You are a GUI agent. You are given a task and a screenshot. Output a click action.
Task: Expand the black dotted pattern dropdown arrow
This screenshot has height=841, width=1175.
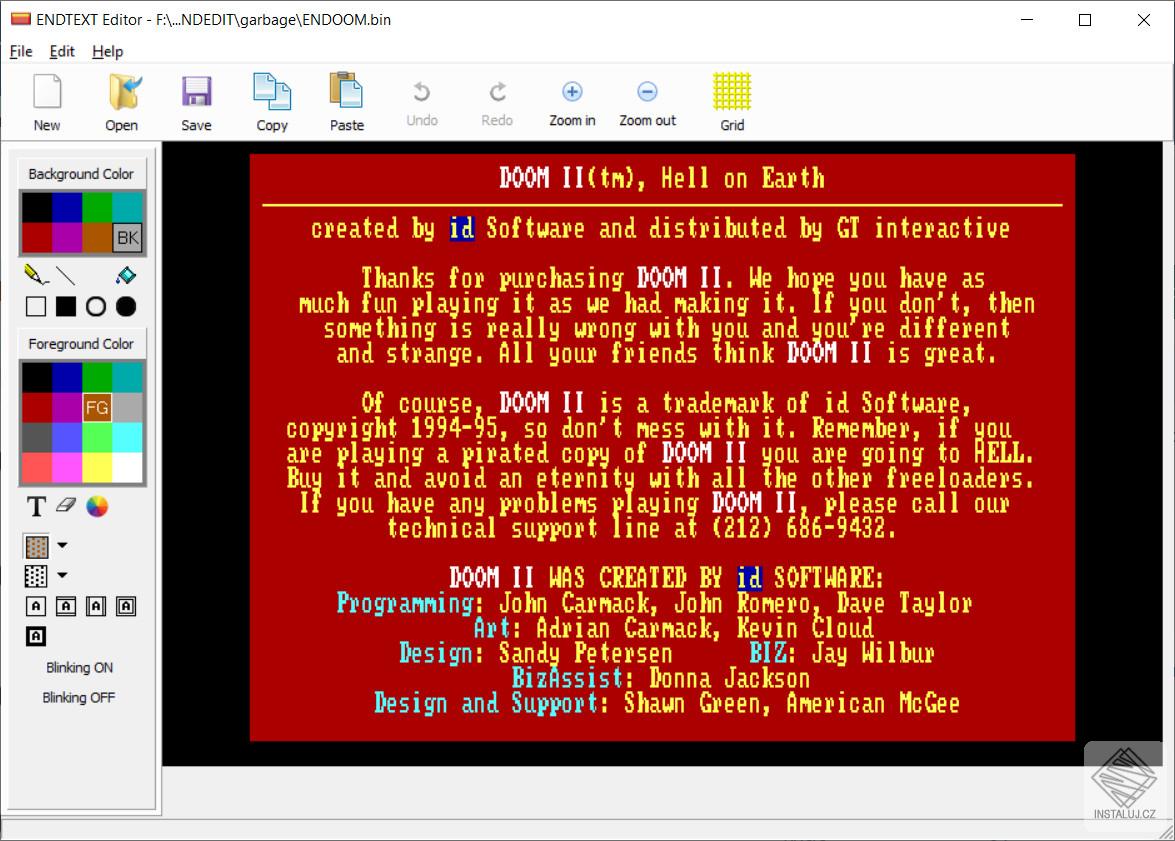62,575
